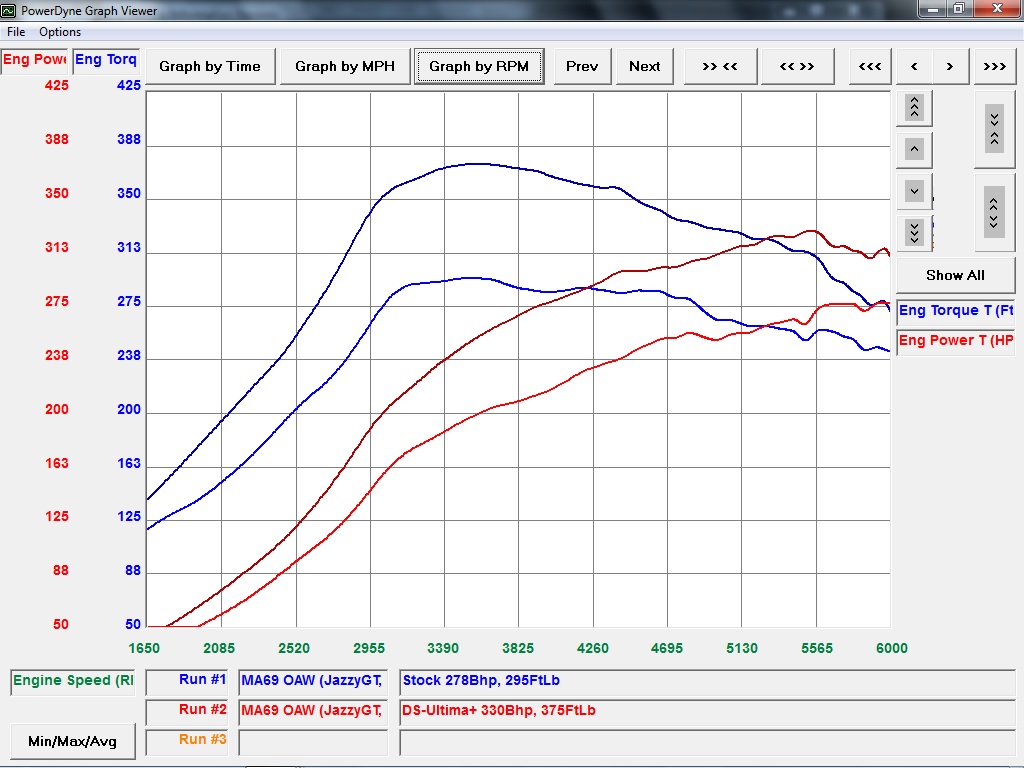Image resolution: width=1024 pixels, height=768 pixels.
Task: Click the vertical expand button with outward chevrons
Action: pos(995,212)
